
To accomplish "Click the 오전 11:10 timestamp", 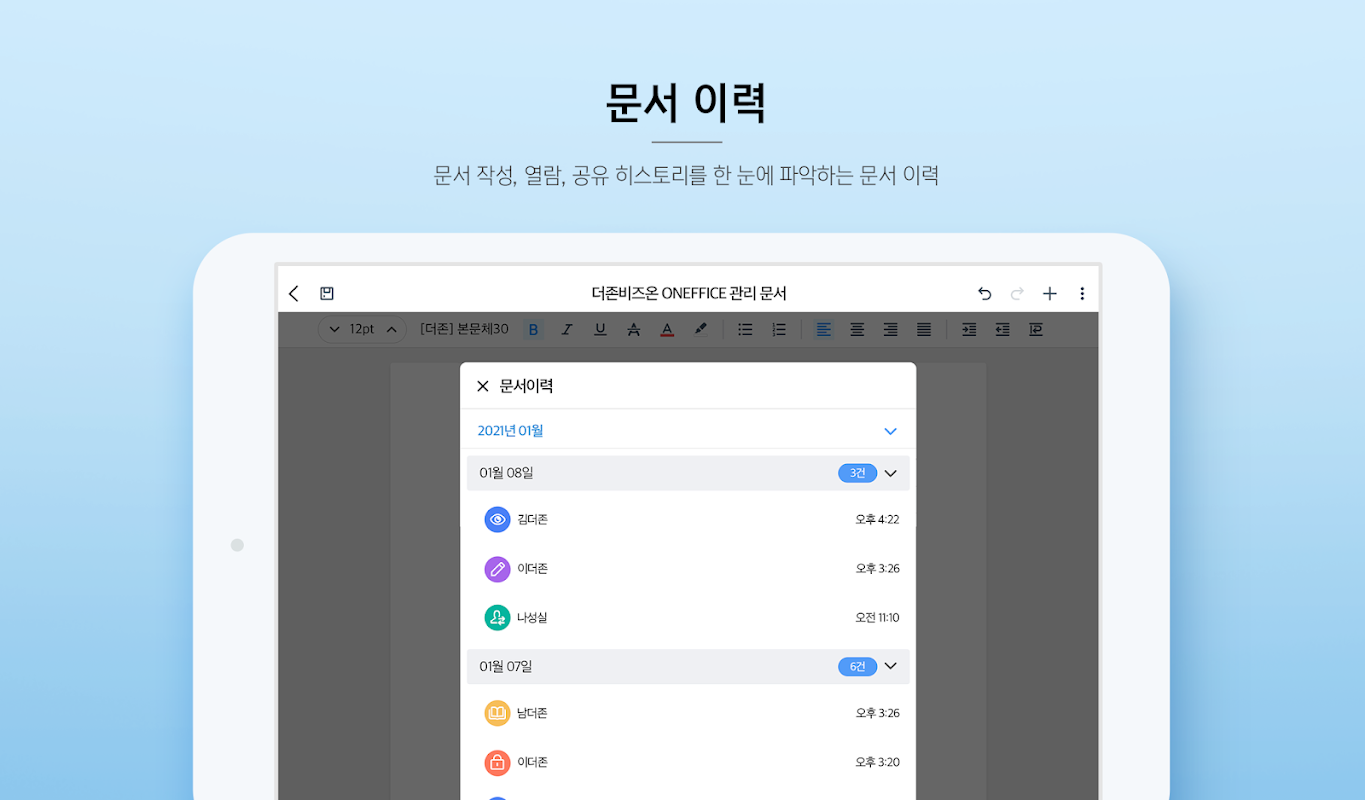I will pos(877,618).
